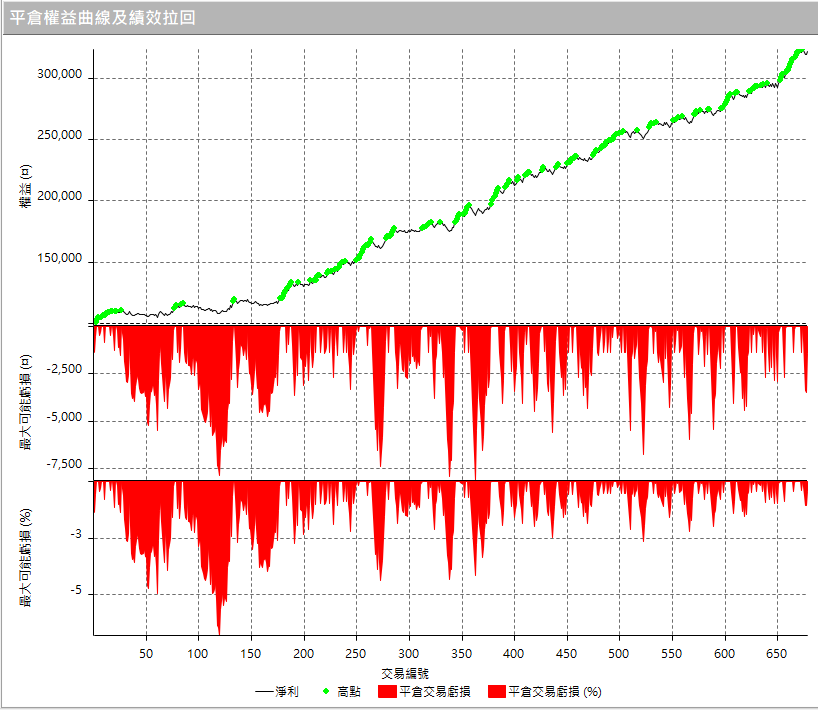Click trade number 150 on the x-axis
The image size is (818, 710).
click(251, 654)
